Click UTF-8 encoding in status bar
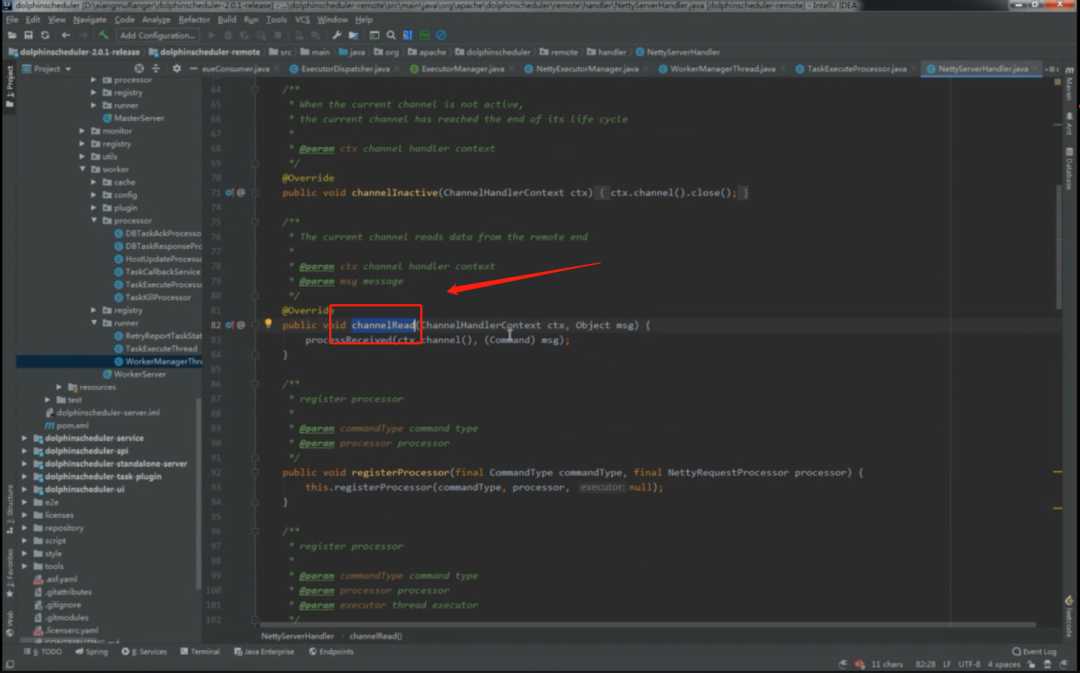 [969, 665]
